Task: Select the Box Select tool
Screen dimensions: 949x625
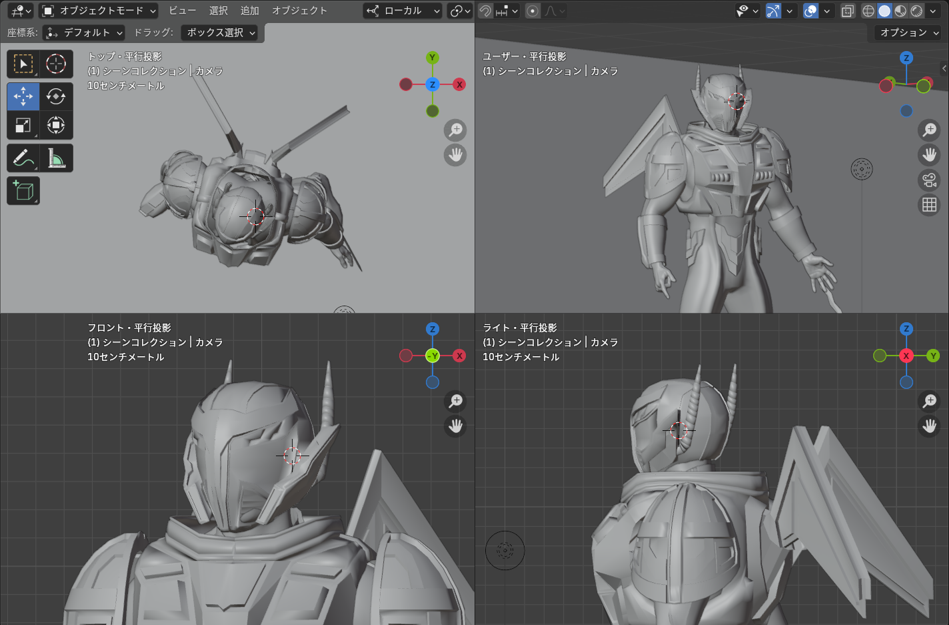Action: [23, 64]
